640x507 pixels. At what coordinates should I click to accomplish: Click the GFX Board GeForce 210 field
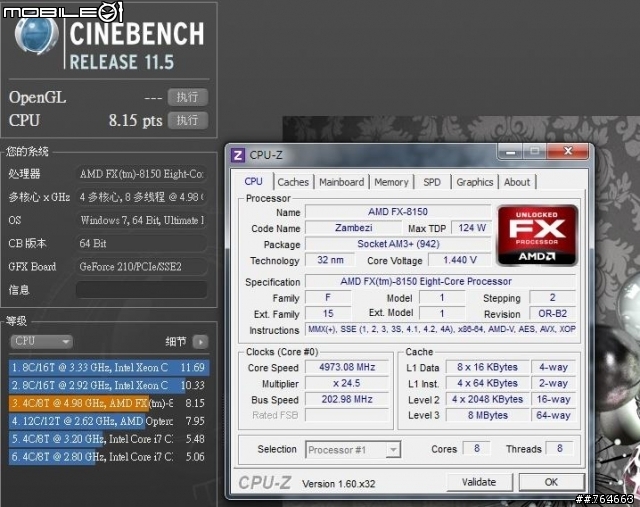click(141, 267)
